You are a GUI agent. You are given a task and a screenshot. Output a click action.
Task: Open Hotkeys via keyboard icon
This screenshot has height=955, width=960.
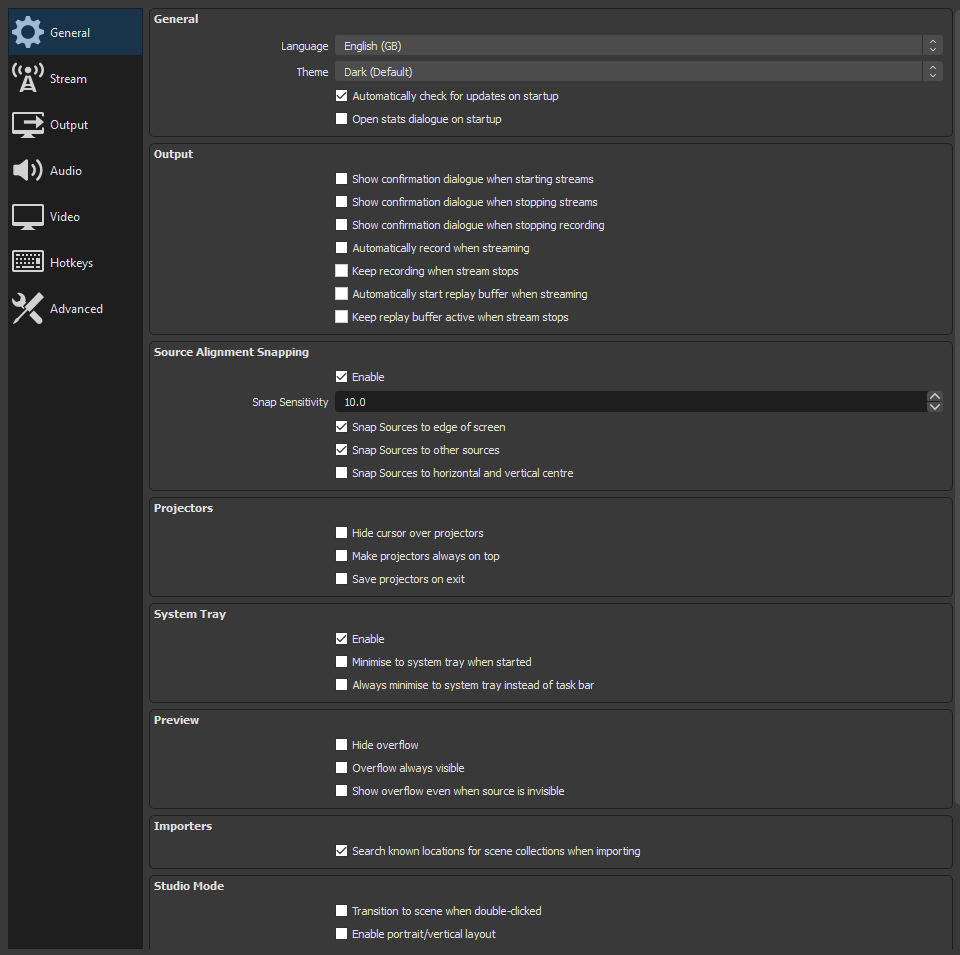point(28,262)
